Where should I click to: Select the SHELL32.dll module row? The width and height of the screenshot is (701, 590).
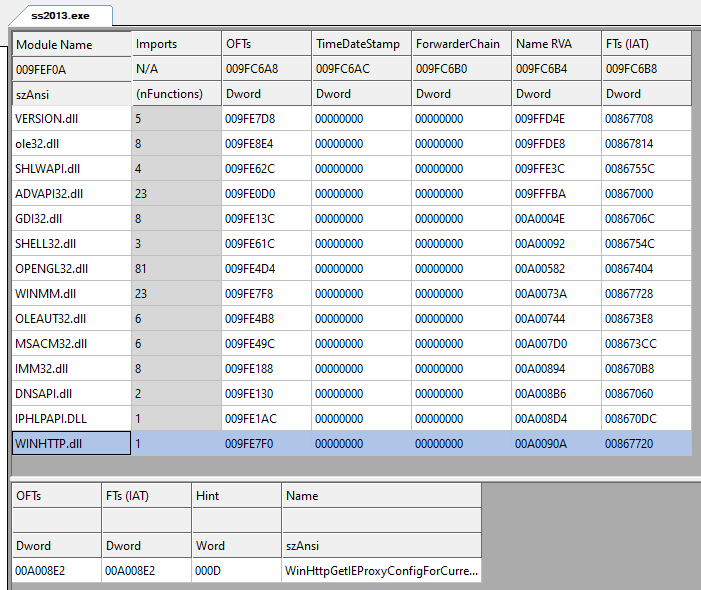coord(352,244)
